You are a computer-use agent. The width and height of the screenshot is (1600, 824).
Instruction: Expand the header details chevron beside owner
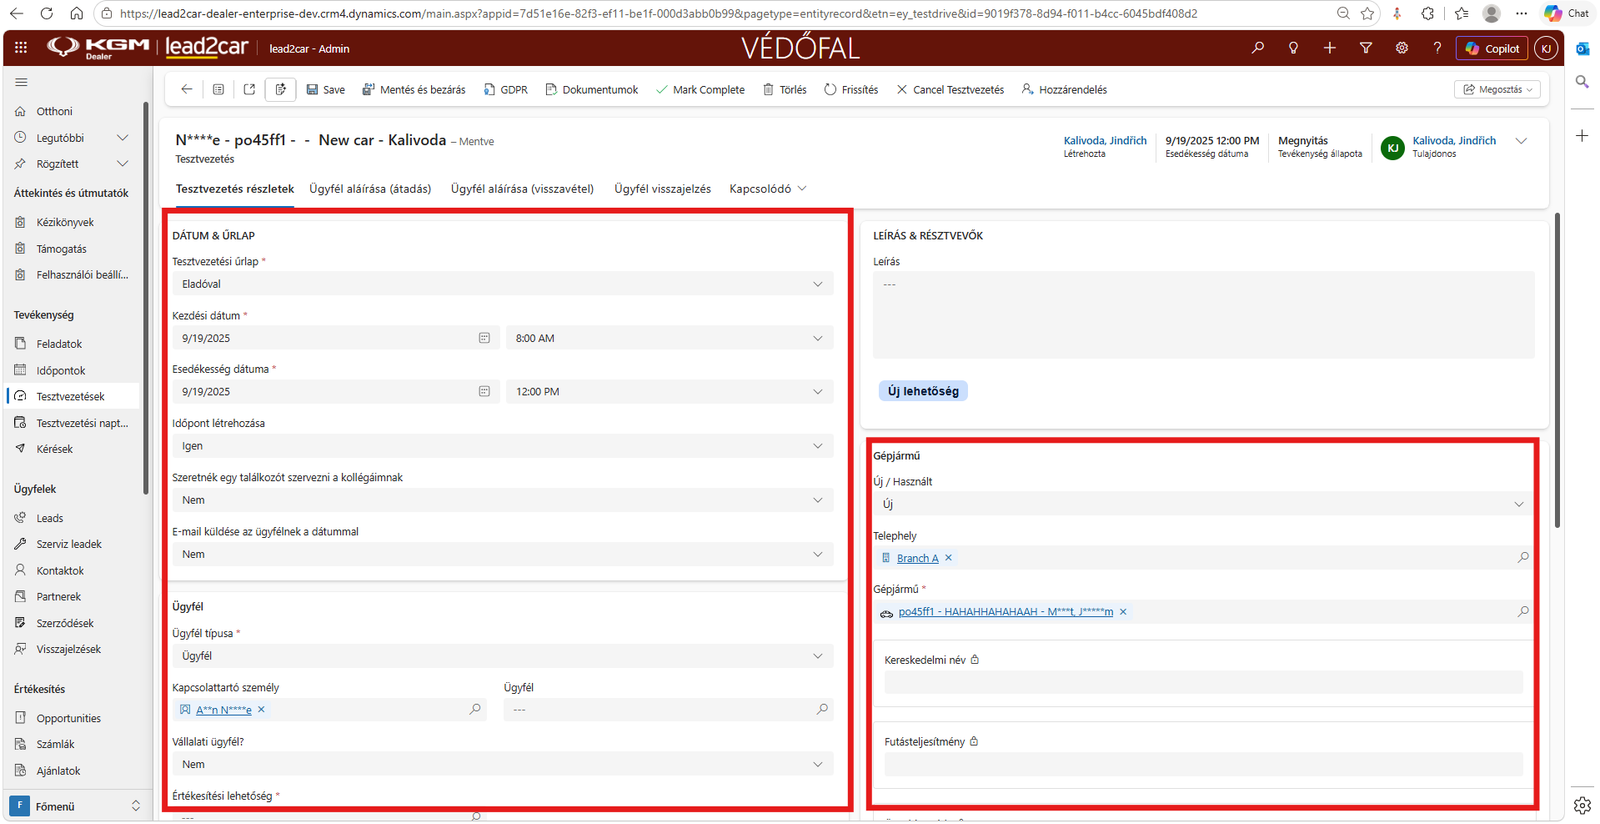(x=1521, y=141)
